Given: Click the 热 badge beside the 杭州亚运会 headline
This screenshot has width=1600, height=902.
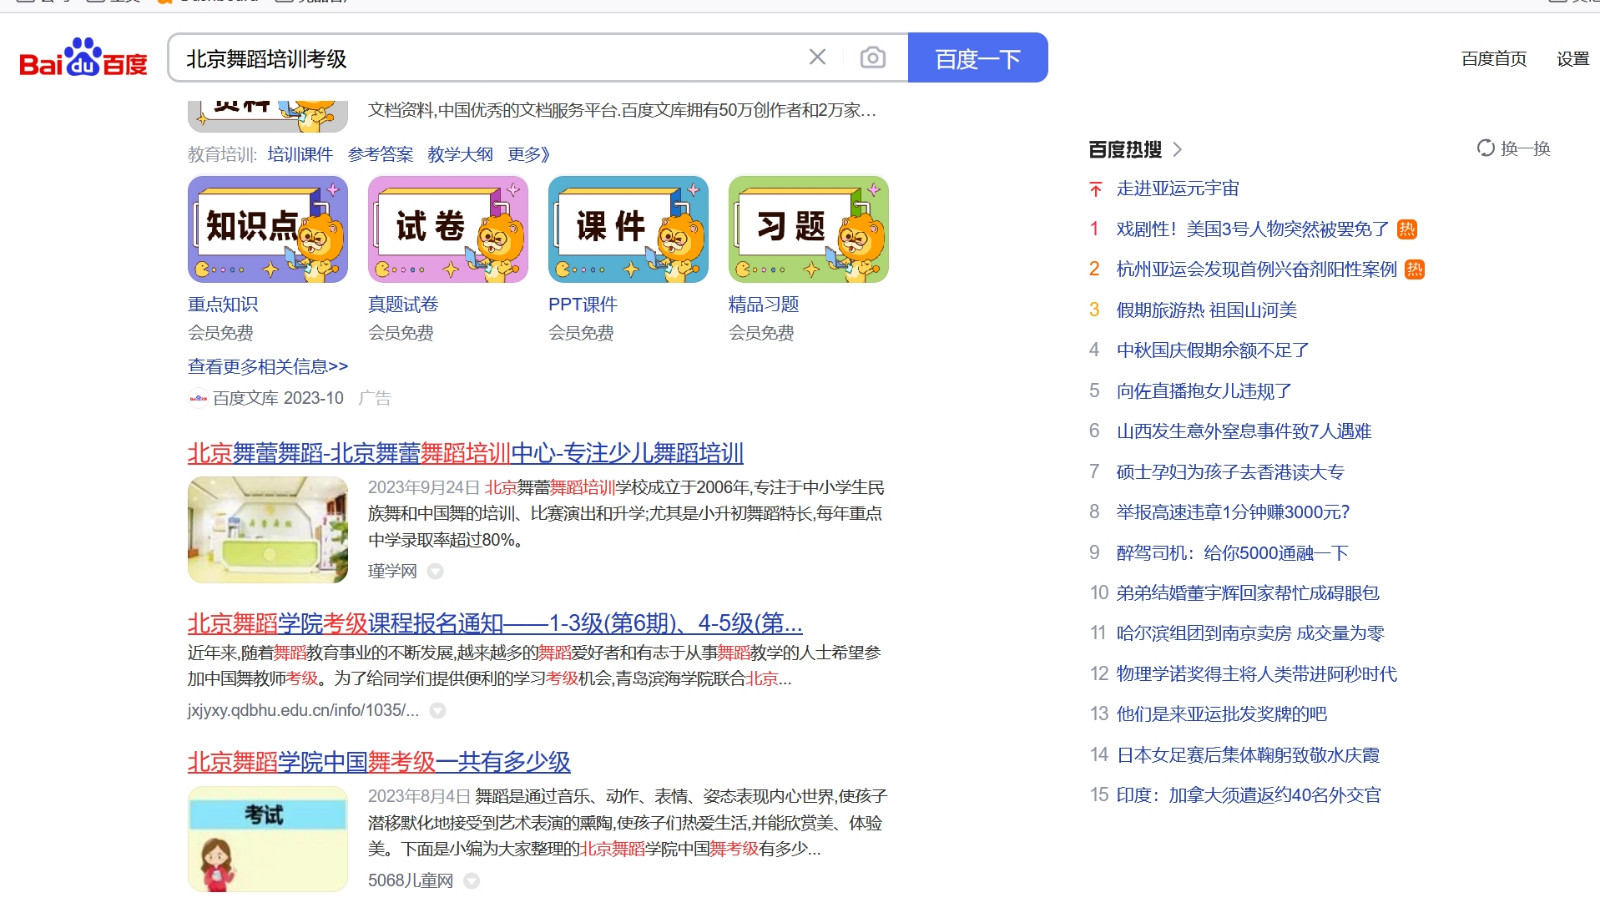Looking at the screenshot, I should (x=1414, y=269).
